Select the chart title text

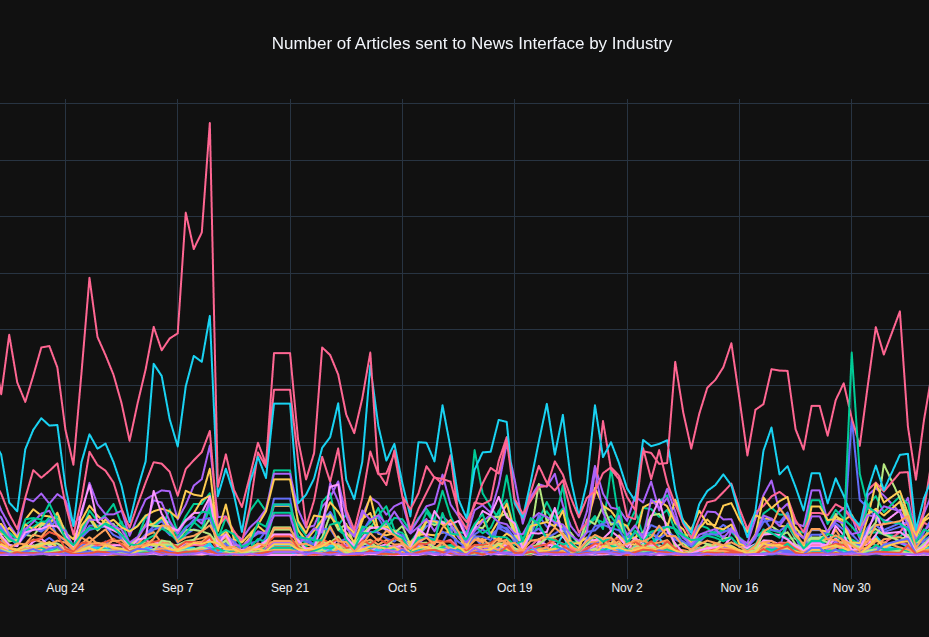(x=471, y=43)
